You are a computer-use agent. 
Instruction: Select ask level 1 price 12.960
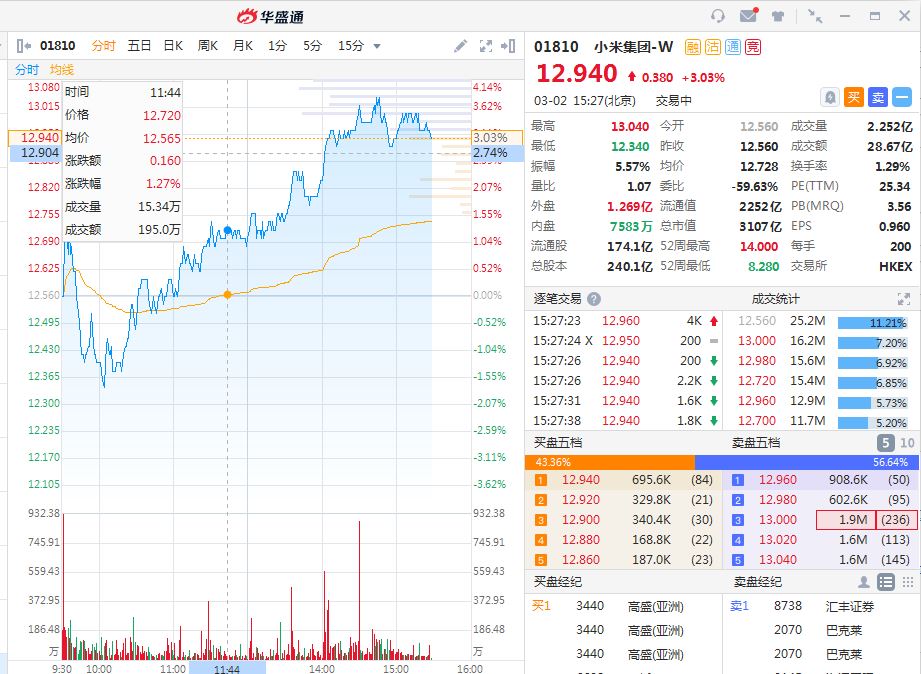click(778, 479)
